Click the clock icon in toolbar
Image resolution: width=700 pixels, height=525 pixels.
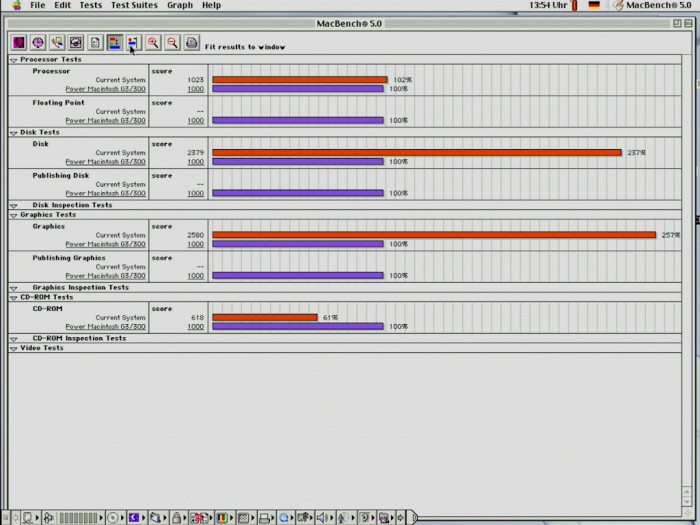pyautogui.click(x=38, y=43)
